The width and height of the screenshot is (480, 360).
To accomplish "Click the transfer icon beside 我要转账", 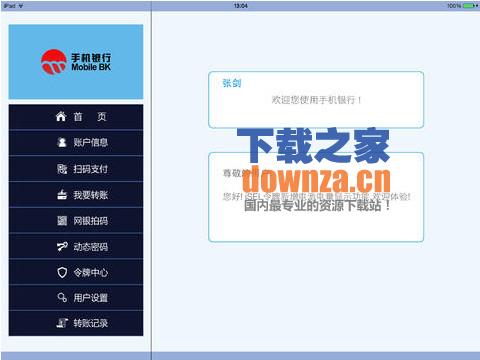I will click(62, 195).
